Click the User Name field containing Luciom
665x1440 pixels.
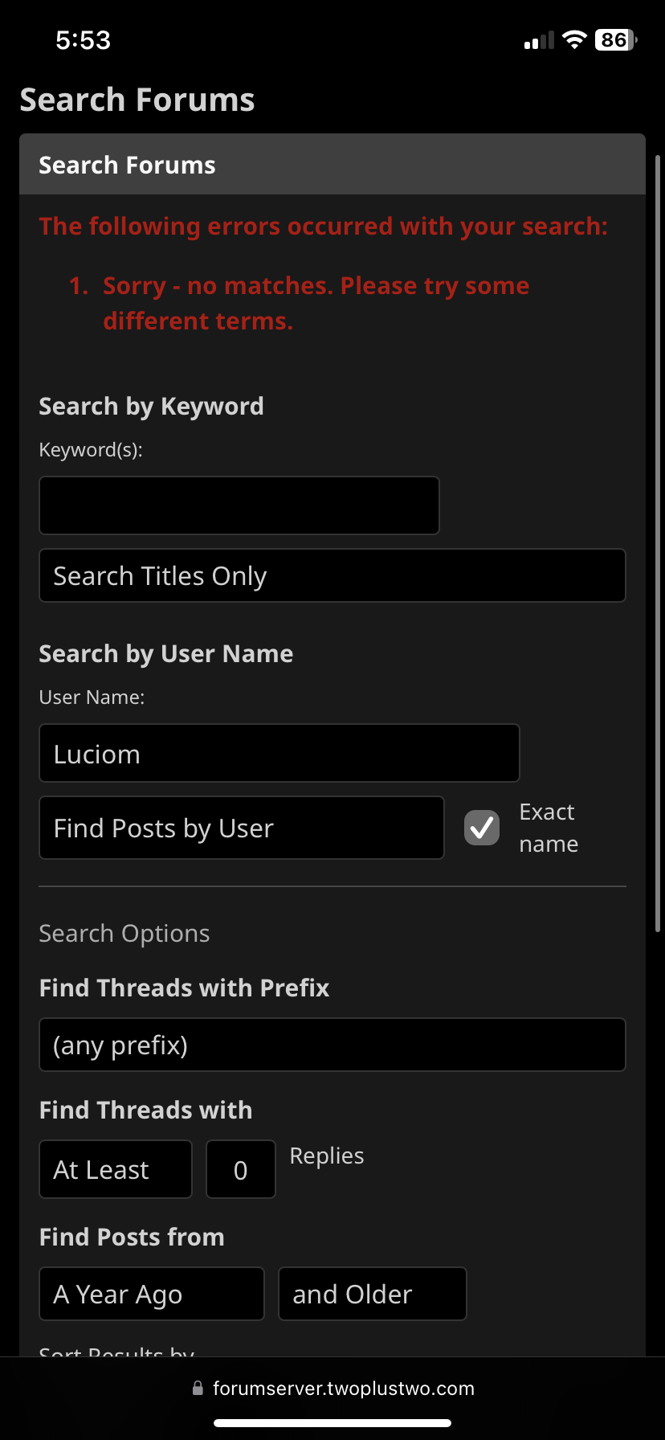click(279, 753)
